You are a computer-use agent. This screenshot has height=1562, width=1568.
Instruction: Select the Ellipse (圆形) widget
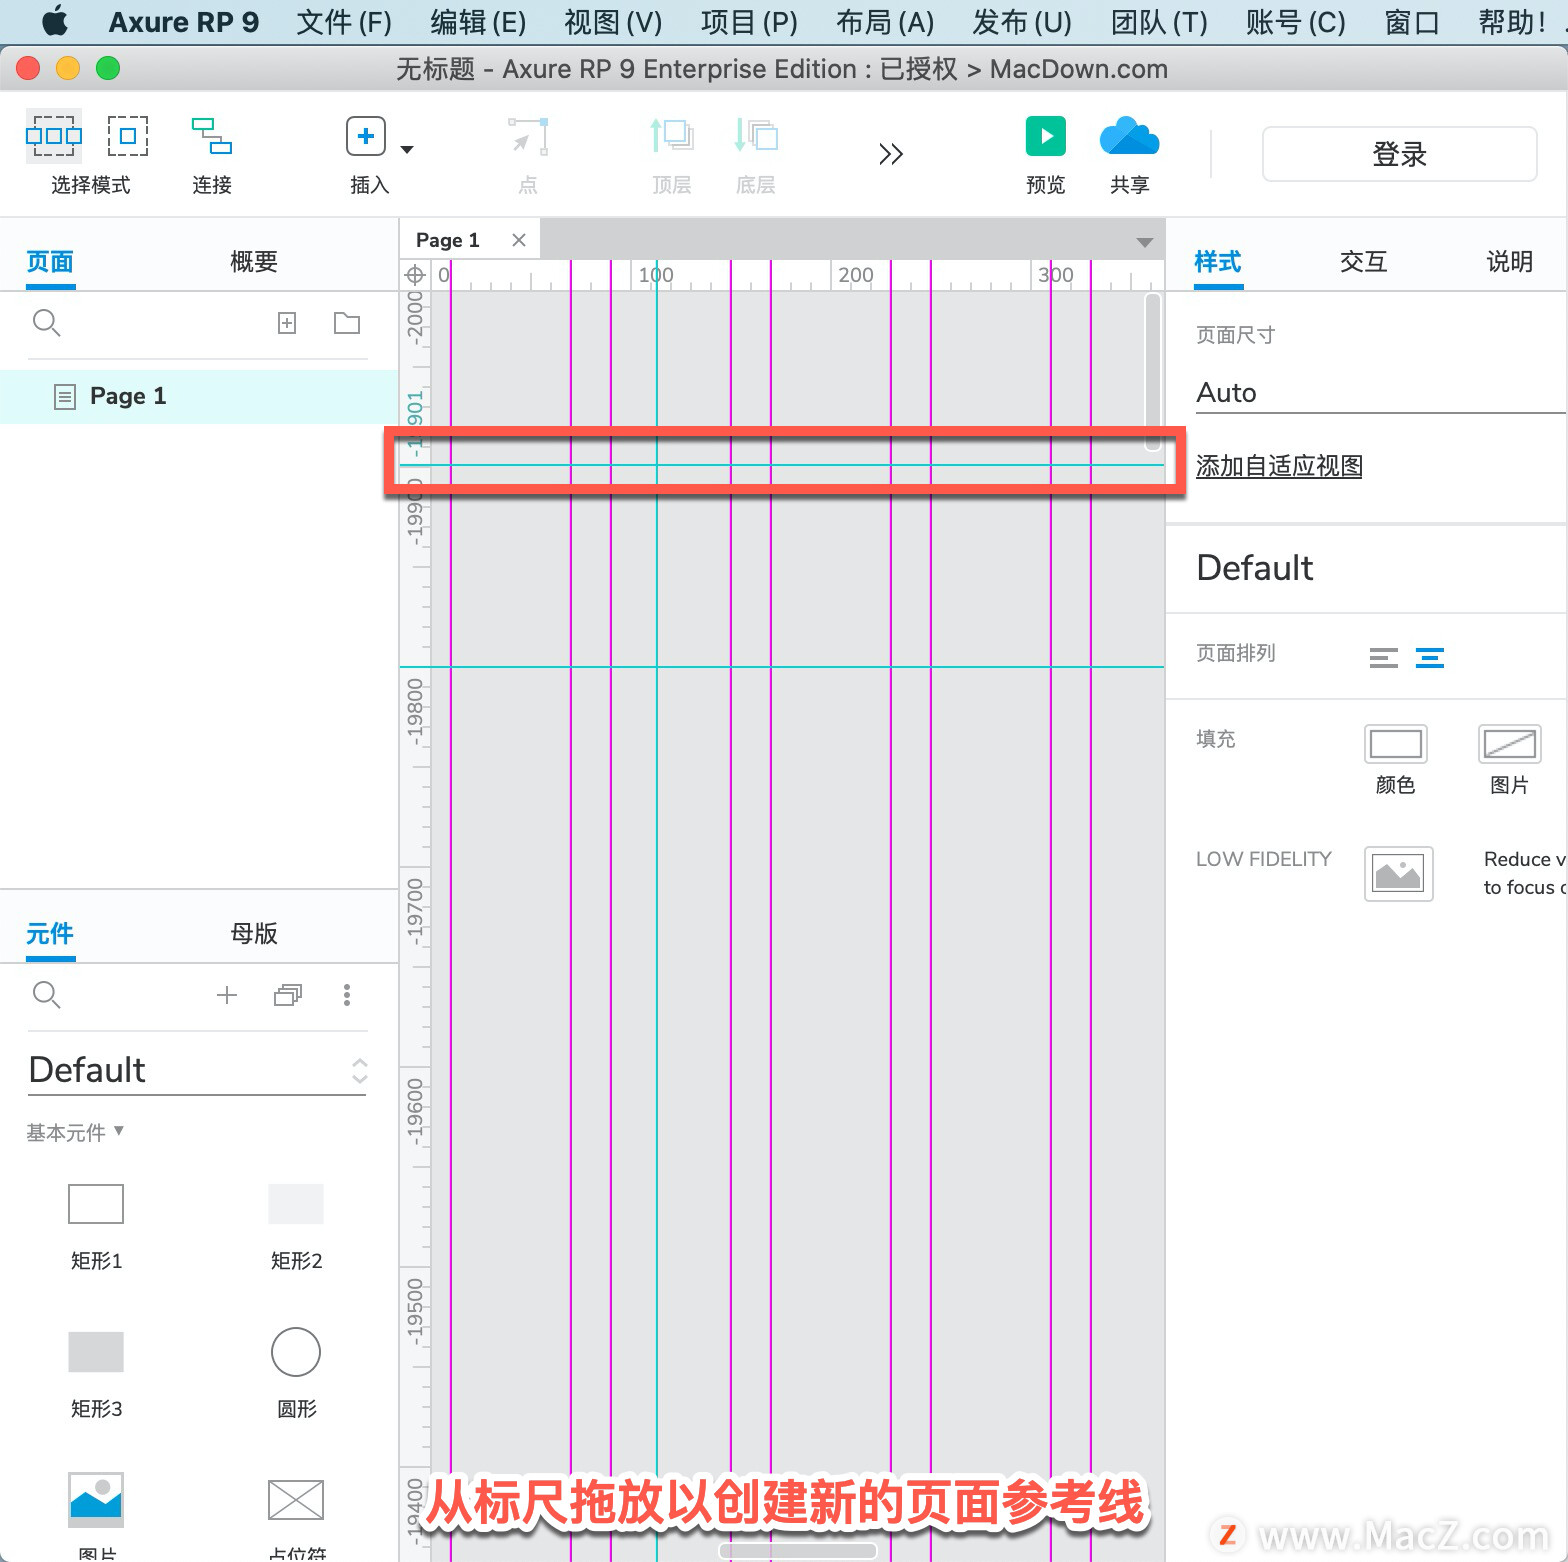[x=296, y=1352]
